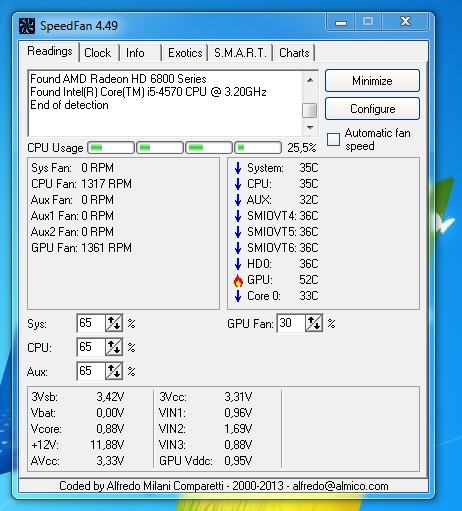Click the arrow icon next to SMIOVT5

click(x=238, y=232)
